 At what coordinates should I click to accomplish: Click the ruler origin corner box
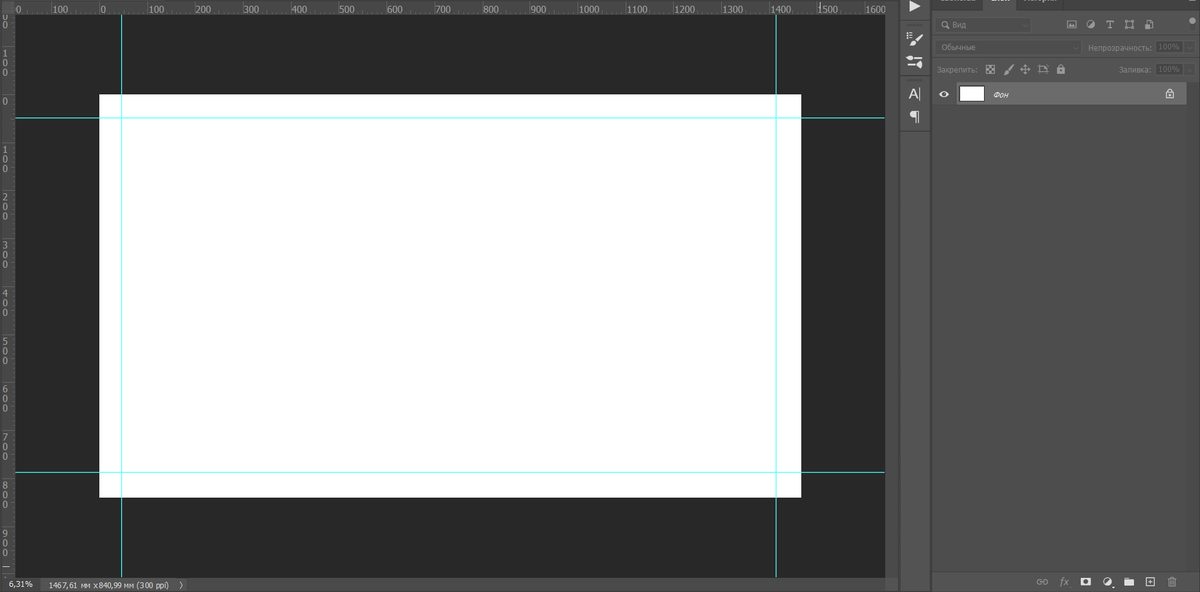coord(7,7)
